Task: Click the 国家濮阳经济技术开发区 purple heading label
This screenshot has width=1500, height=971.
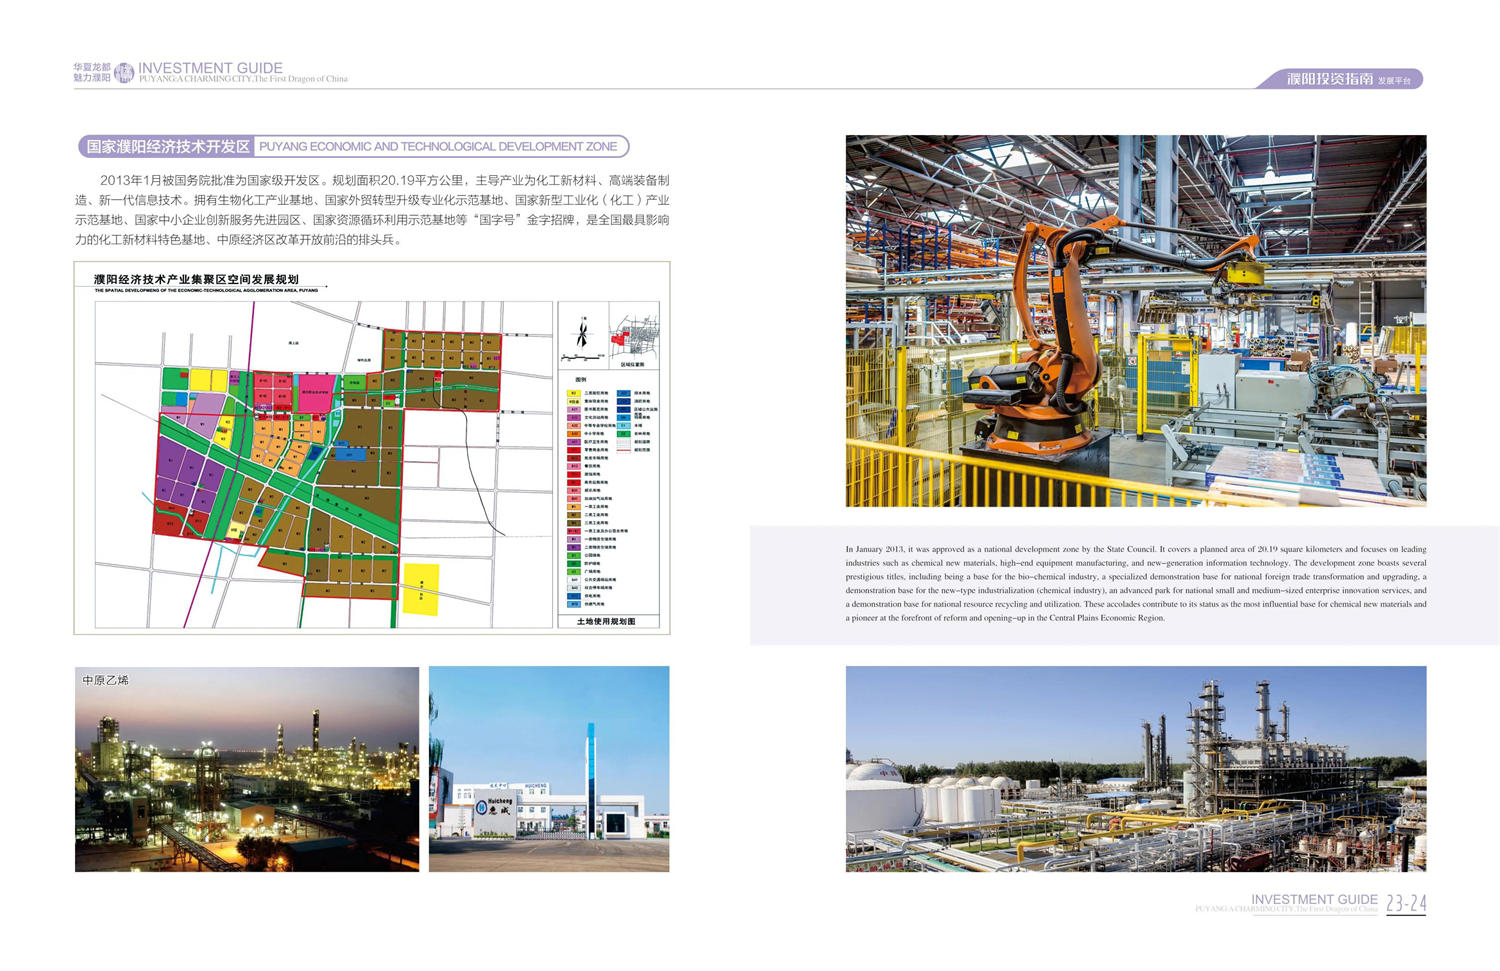Action: pos(166,147)
